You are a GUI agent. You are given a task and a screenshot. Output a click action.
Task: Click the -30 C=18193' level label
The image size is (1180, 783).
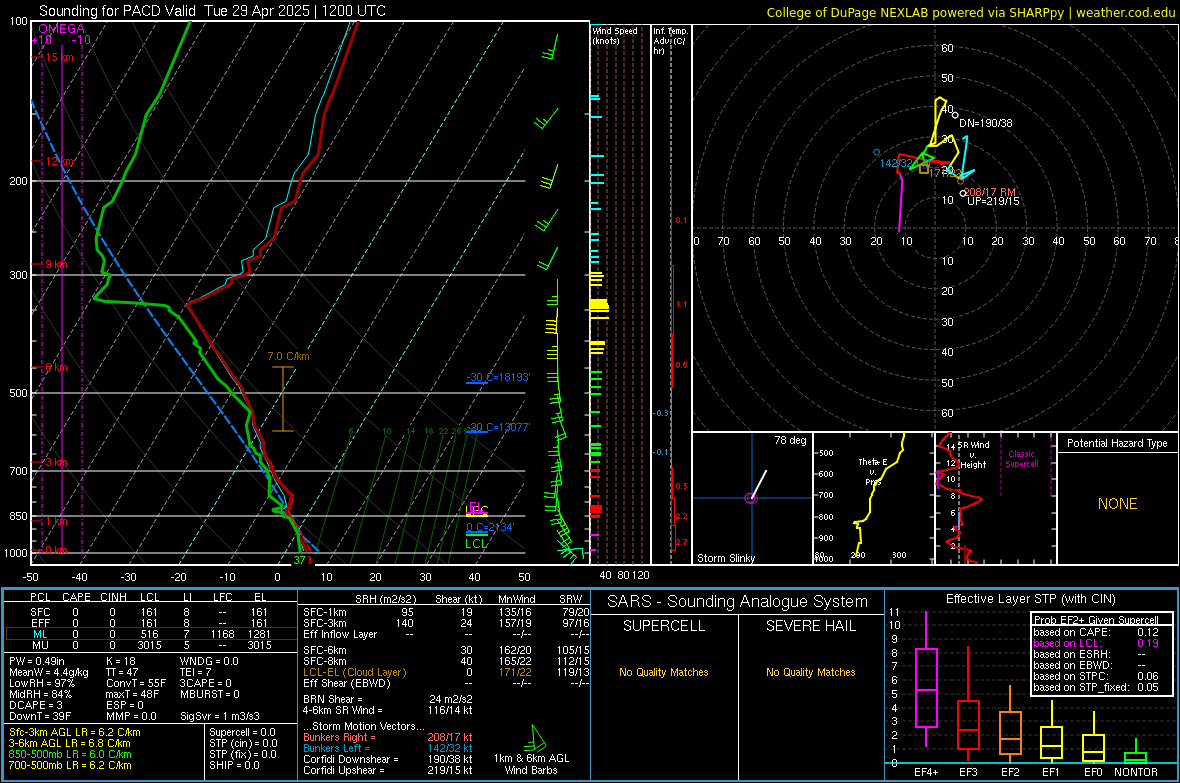click(498, 377)
